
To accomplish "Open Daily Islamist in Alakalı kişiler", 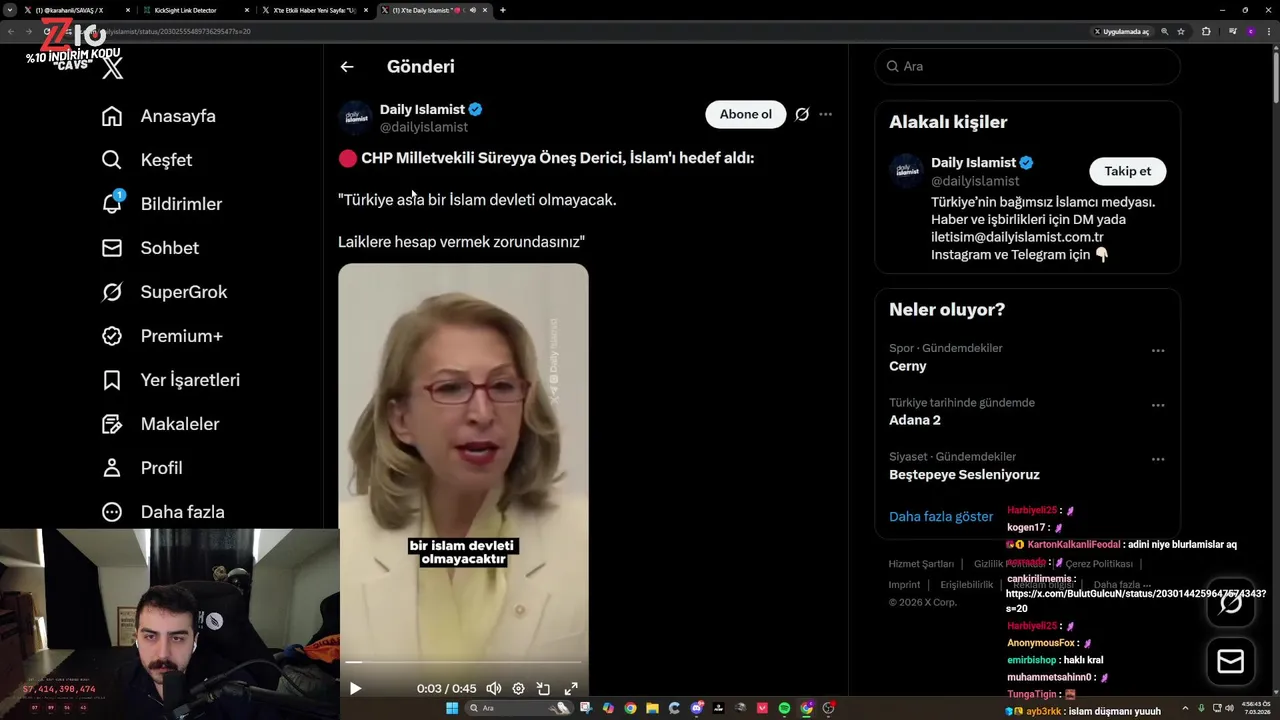I will [973, 162].
